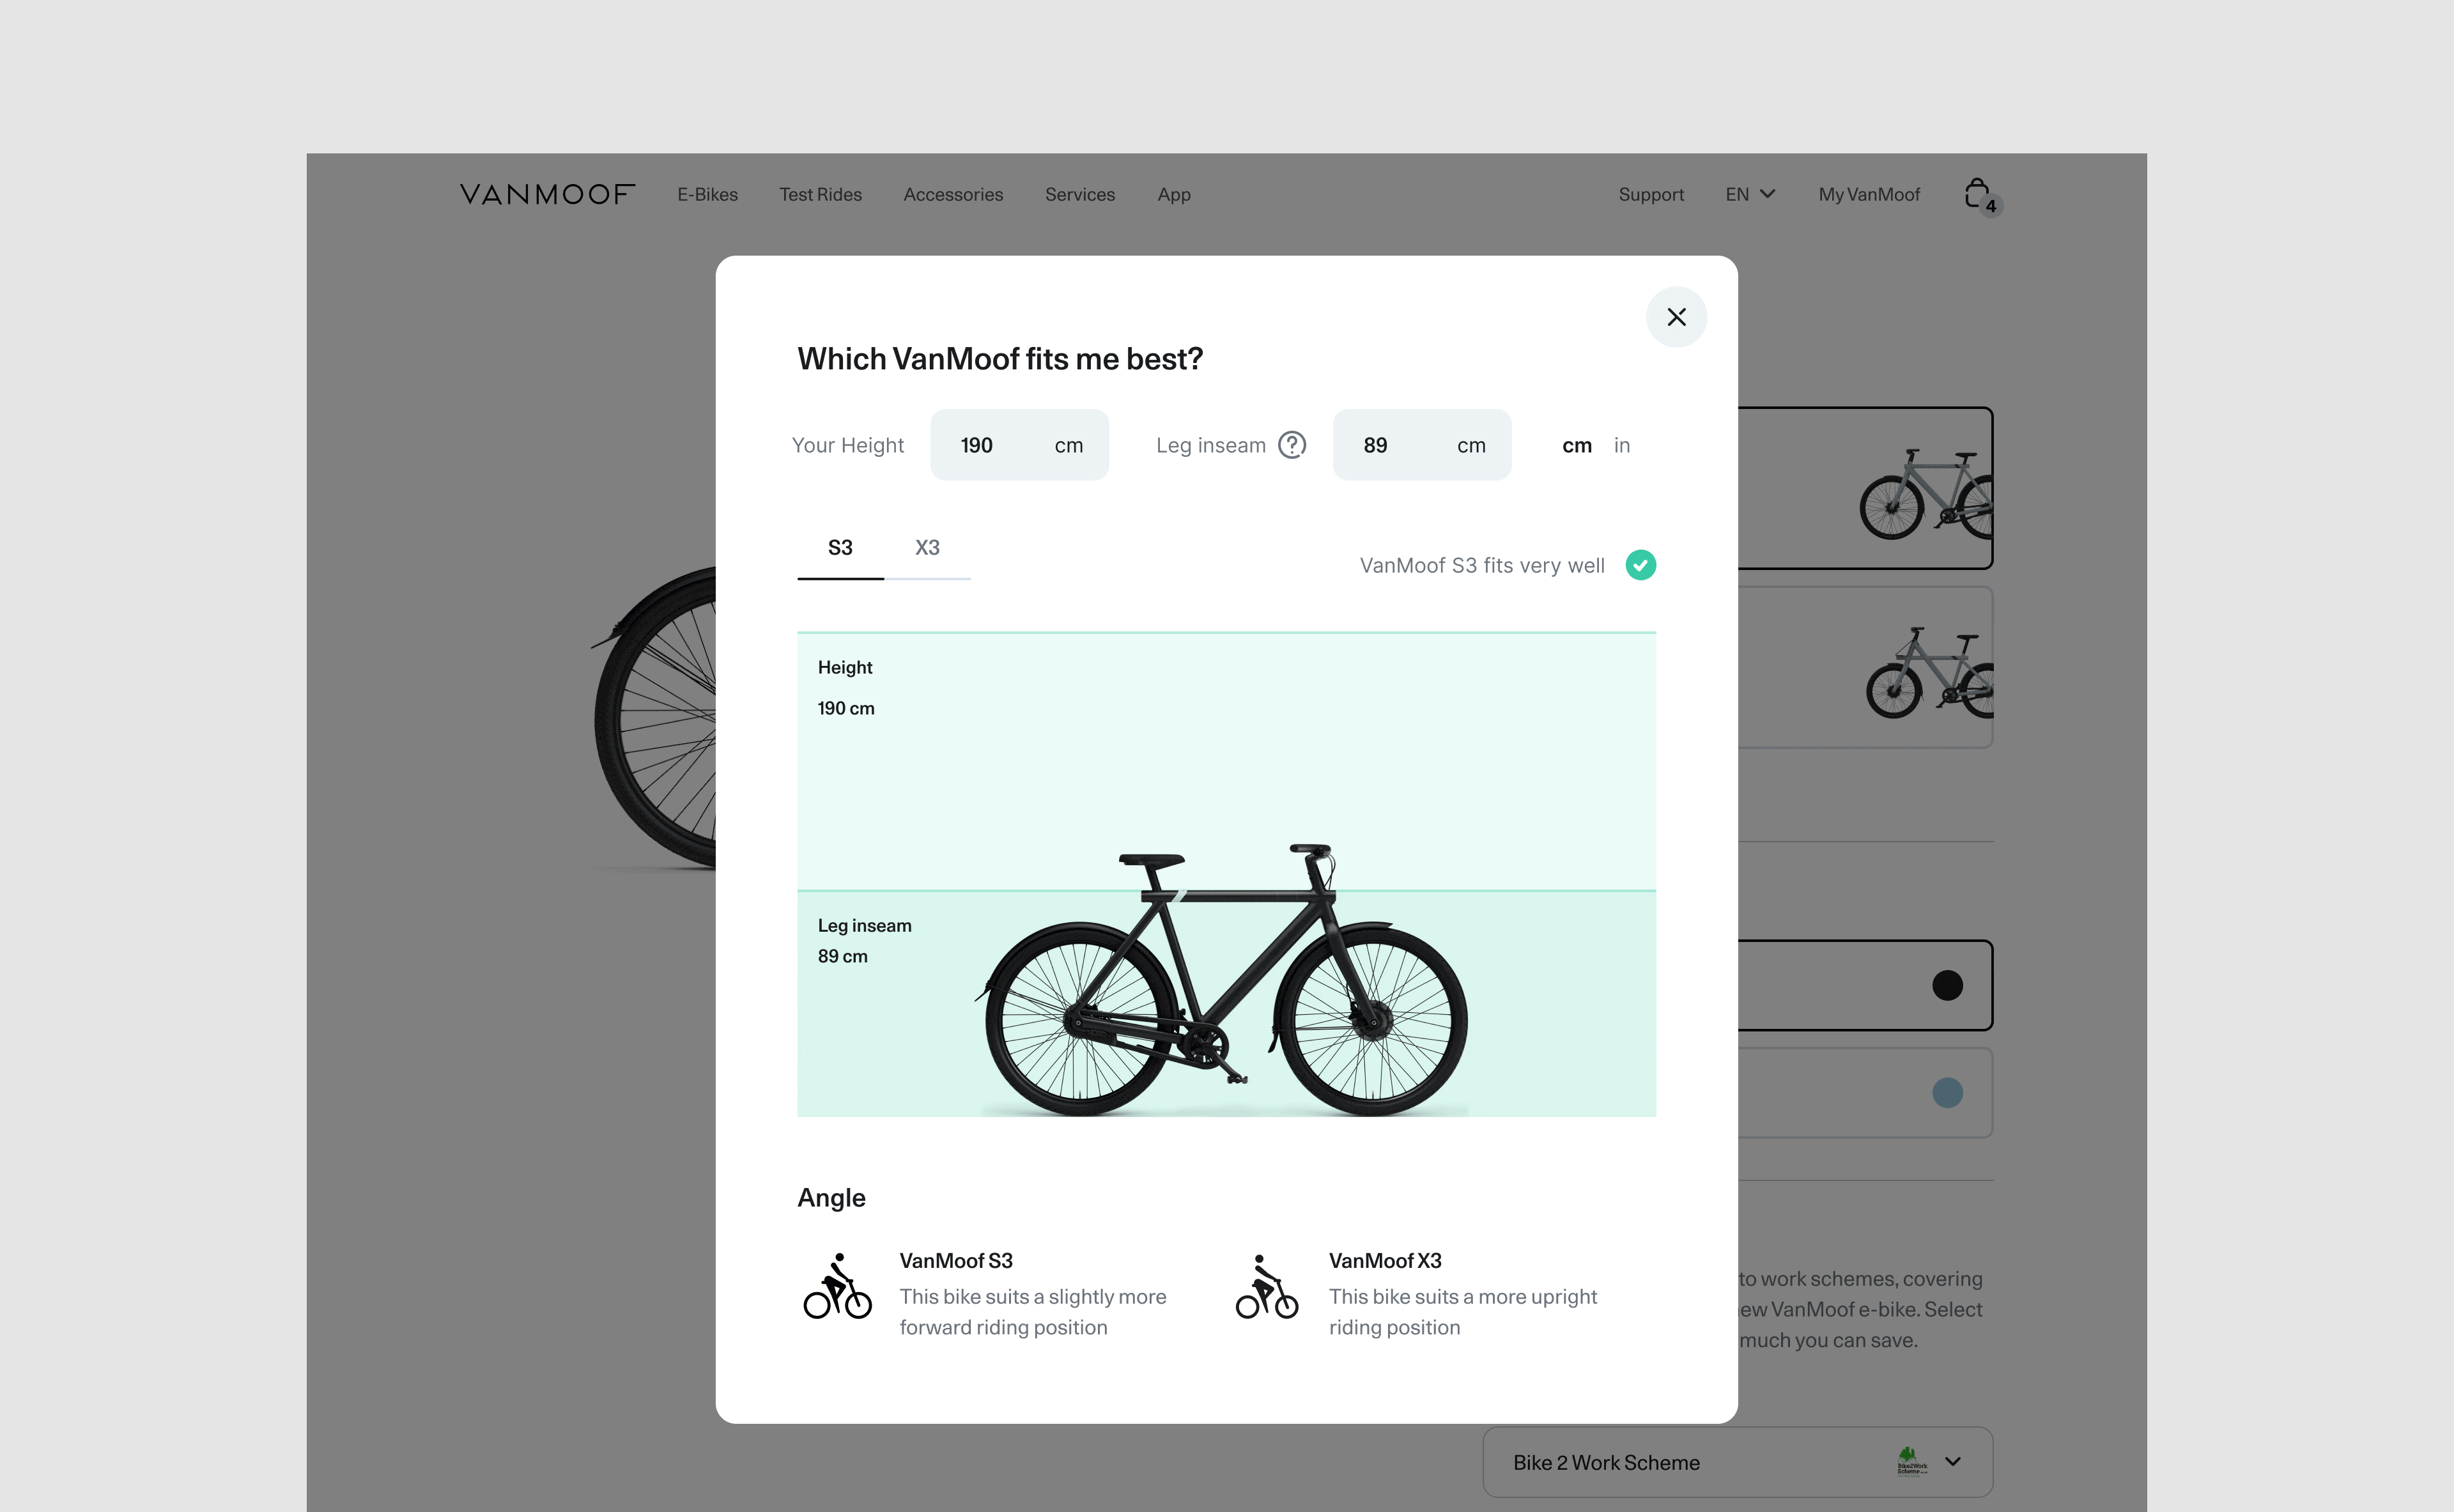Select the black color swatch
The width and height of the screenshot is (2454, 1512).
point(1946,986)
